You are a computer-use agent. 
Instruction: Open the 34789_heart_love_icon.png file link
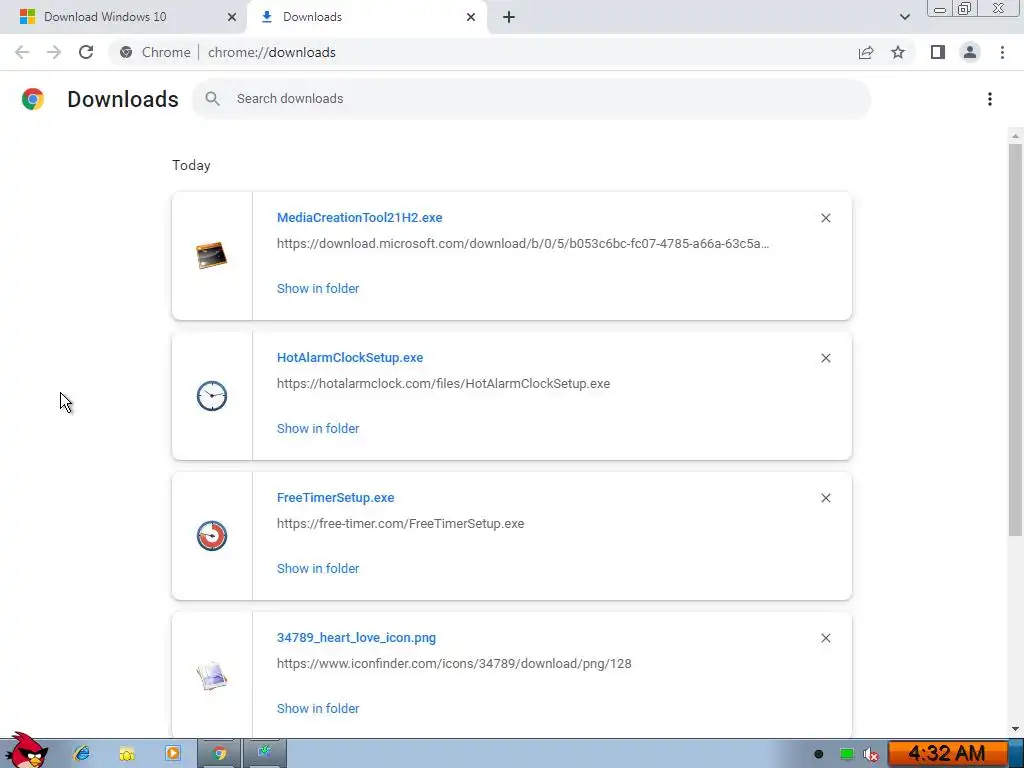356,637
